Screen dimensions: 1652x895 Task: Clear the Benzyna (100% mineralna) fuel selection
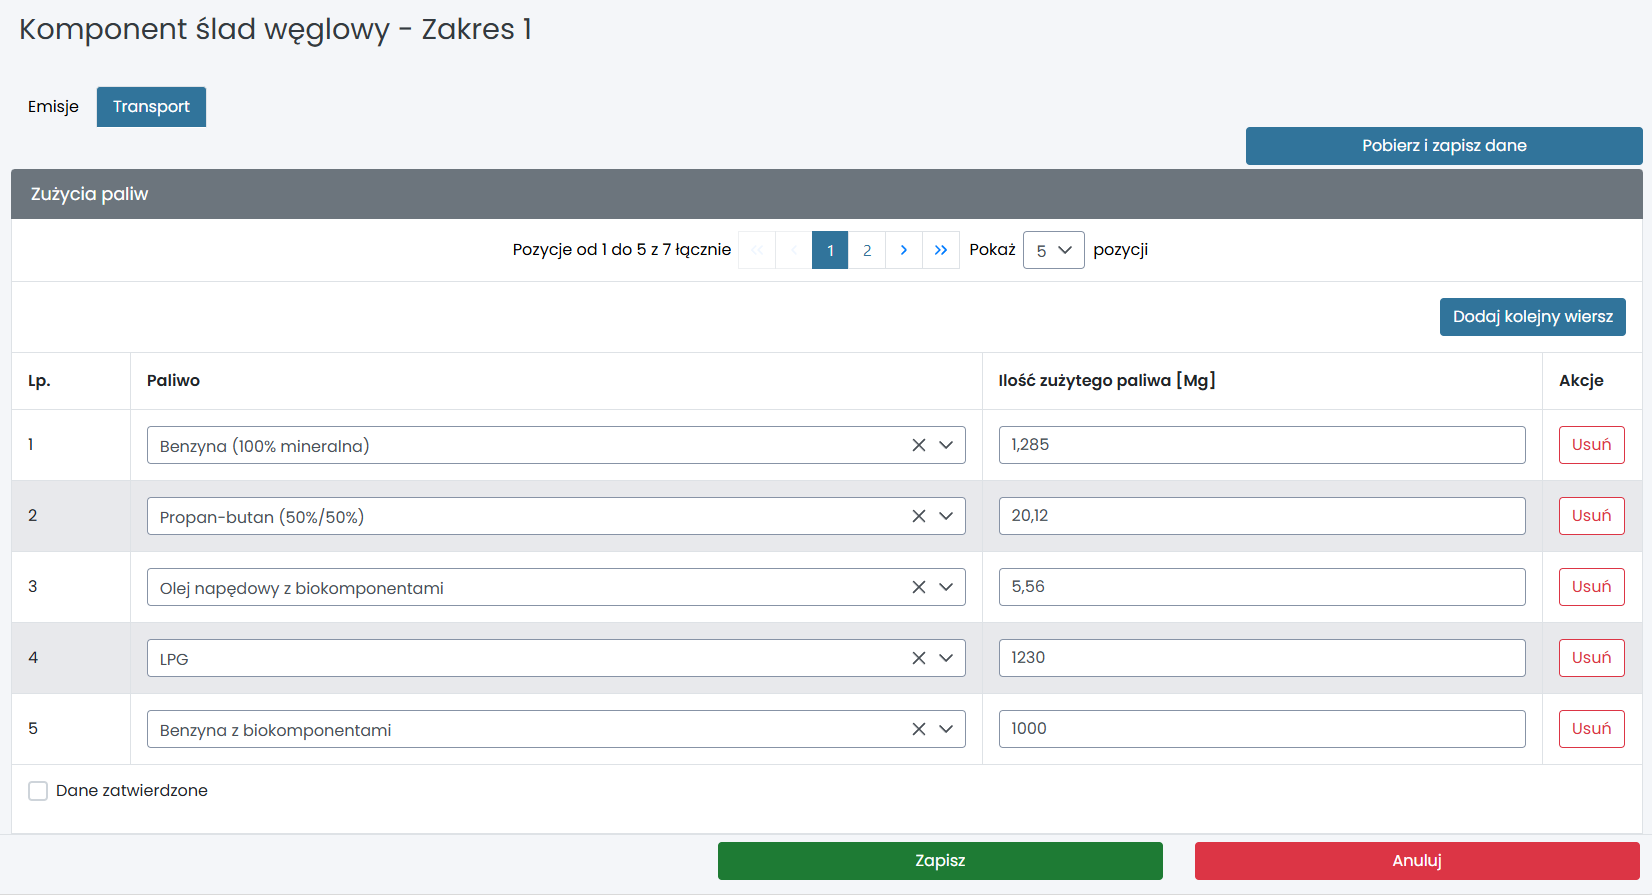[918, 445]
